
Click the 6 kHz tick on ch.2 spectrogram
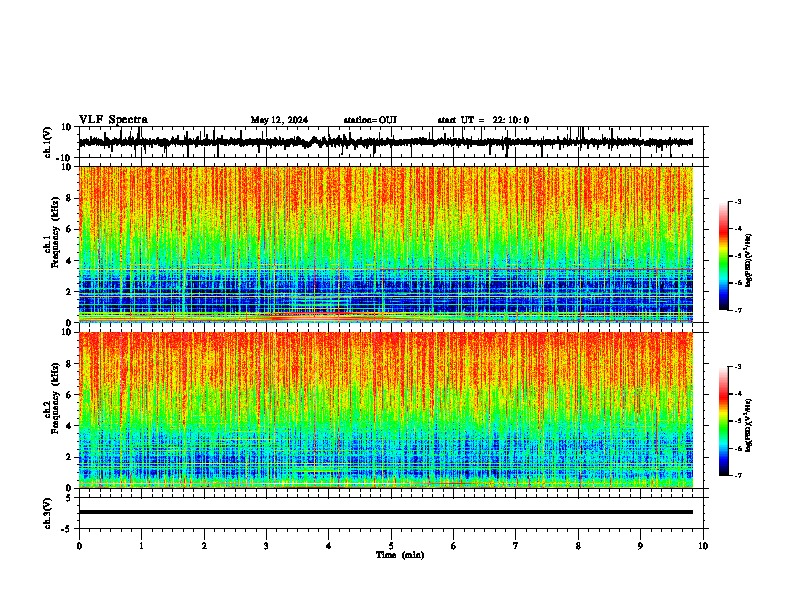point(69,395)
